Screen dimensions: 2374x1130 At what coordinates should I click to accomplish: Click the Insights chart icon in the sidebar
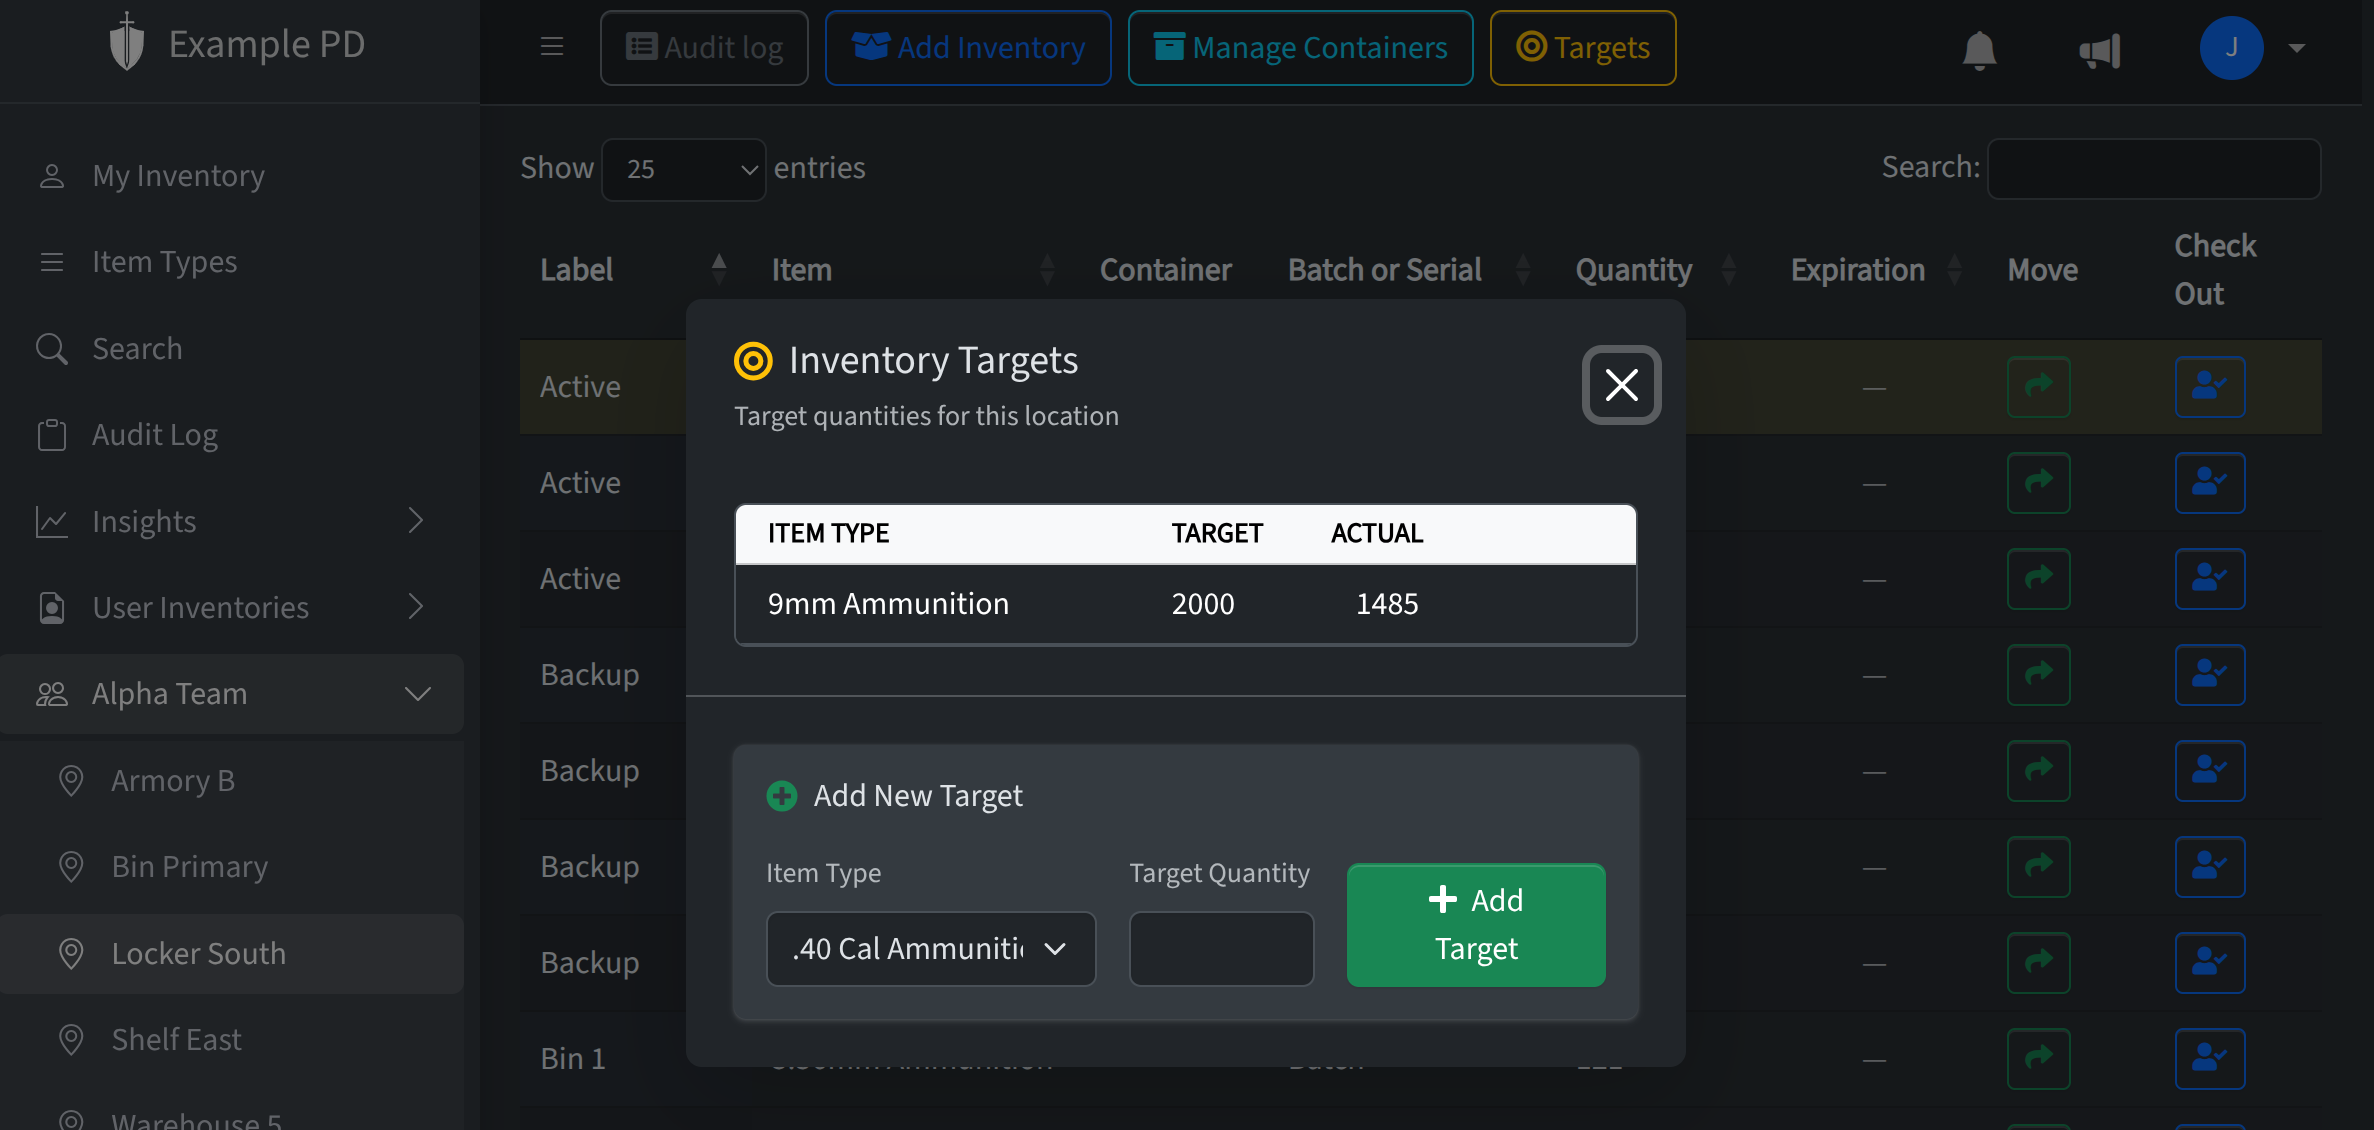(52, 521)
